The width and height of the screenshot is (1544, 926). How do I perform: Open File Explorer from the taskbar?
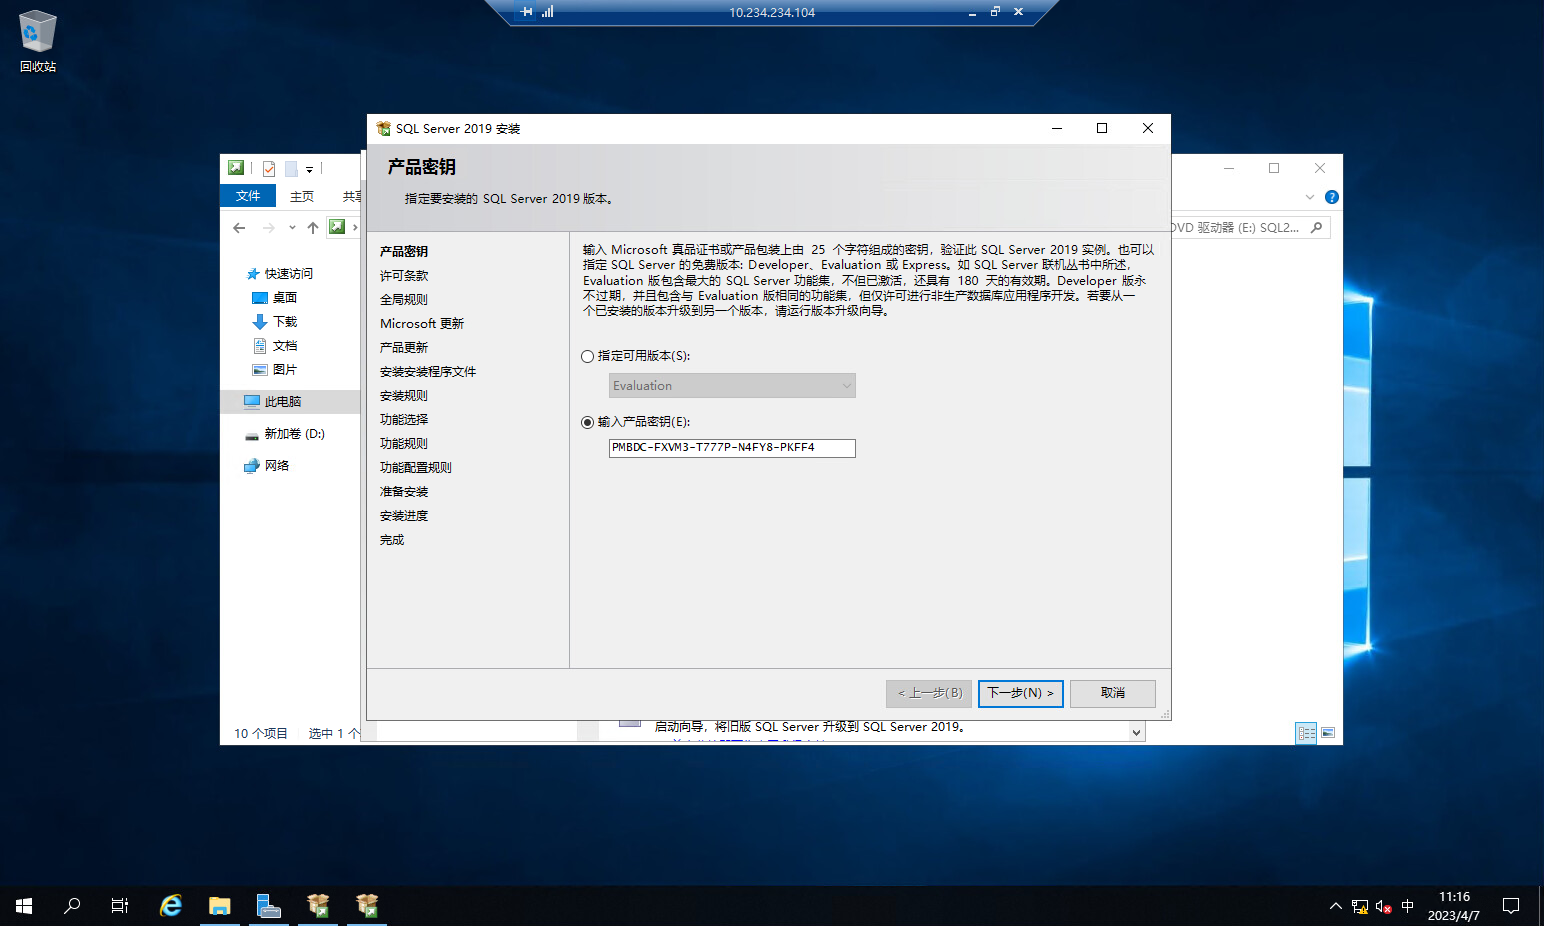pyautogui.click(x=220, y=905)
